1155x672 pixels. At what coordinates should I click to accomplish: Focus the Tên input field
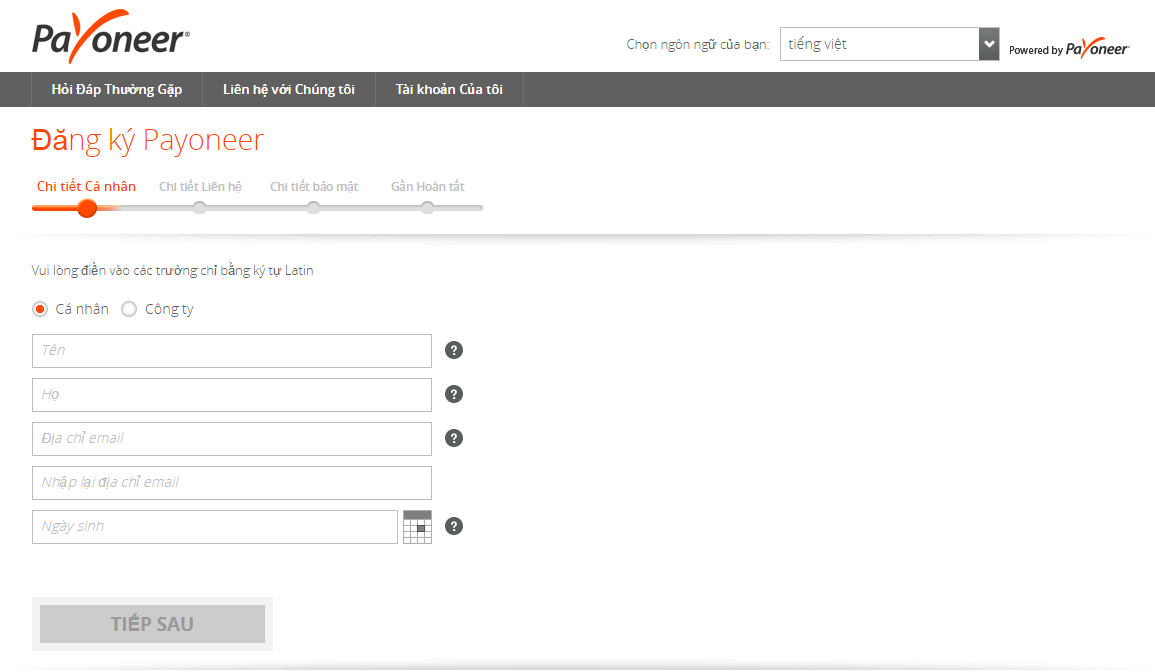(231, 351)
